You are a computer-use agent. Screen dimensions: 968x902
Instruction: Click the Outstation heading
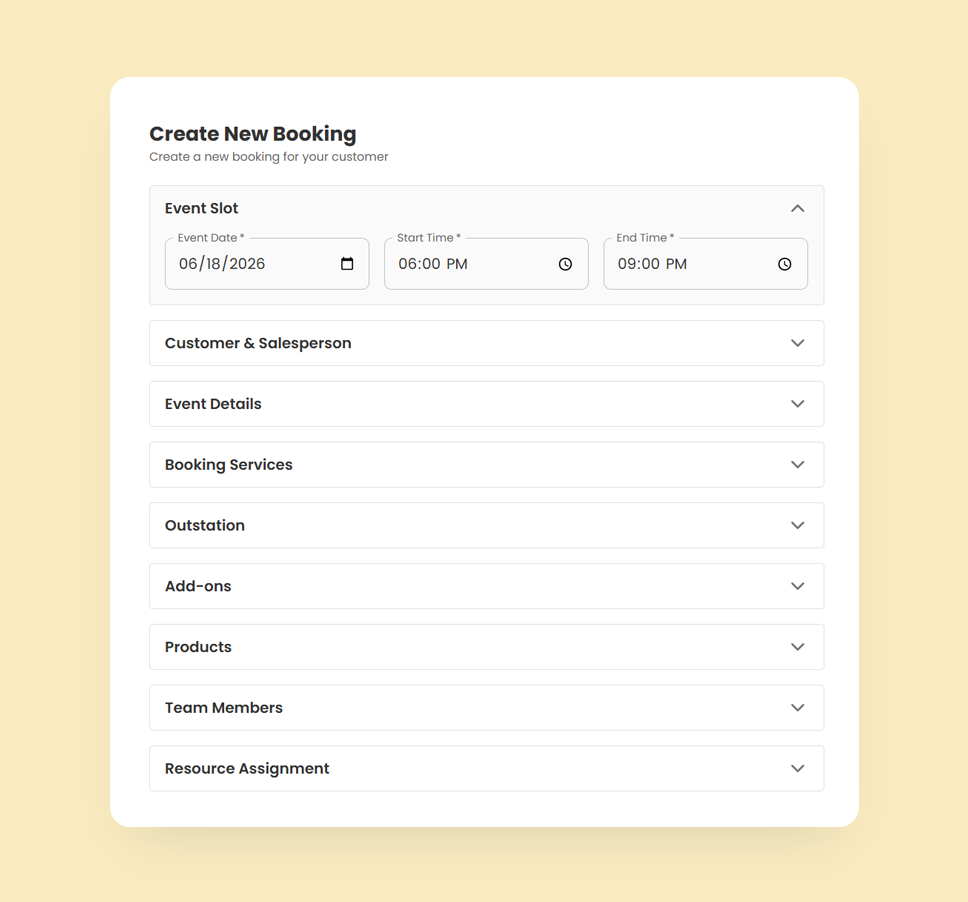[205, 525]
